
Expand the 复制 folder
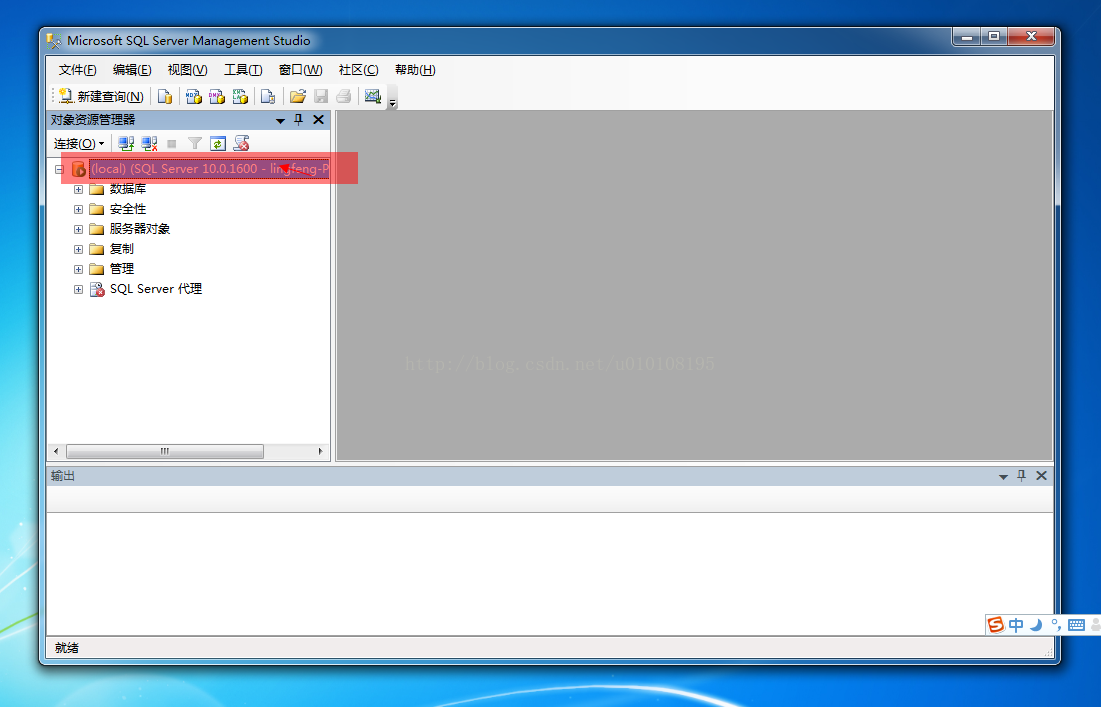(x=79, y=249)
